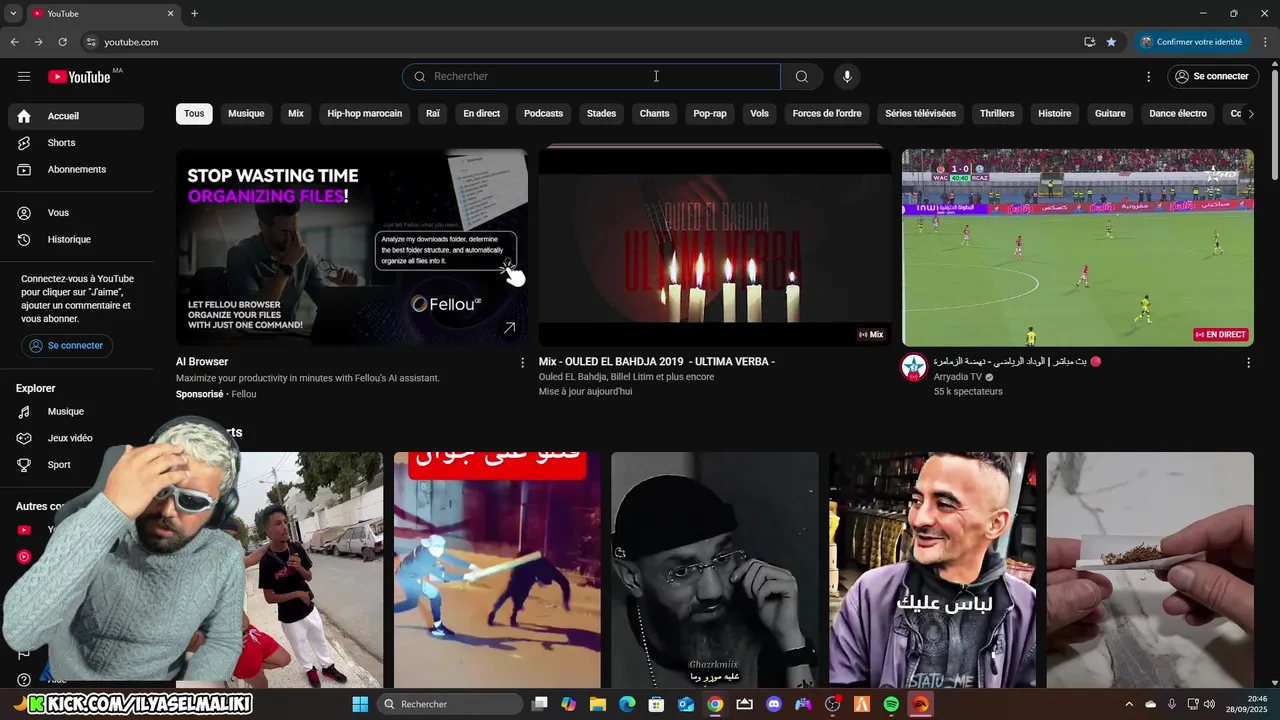This screenshot has height=720, width=1280.
Task: Open Vous in the sidebar
Action: click(x=76, y=213)
